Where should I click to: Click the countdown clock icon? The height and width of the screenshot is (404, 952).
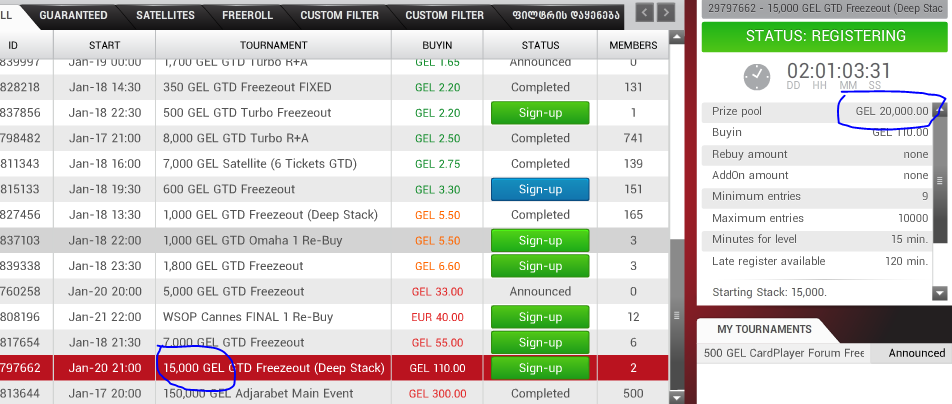tap(758, 76)
